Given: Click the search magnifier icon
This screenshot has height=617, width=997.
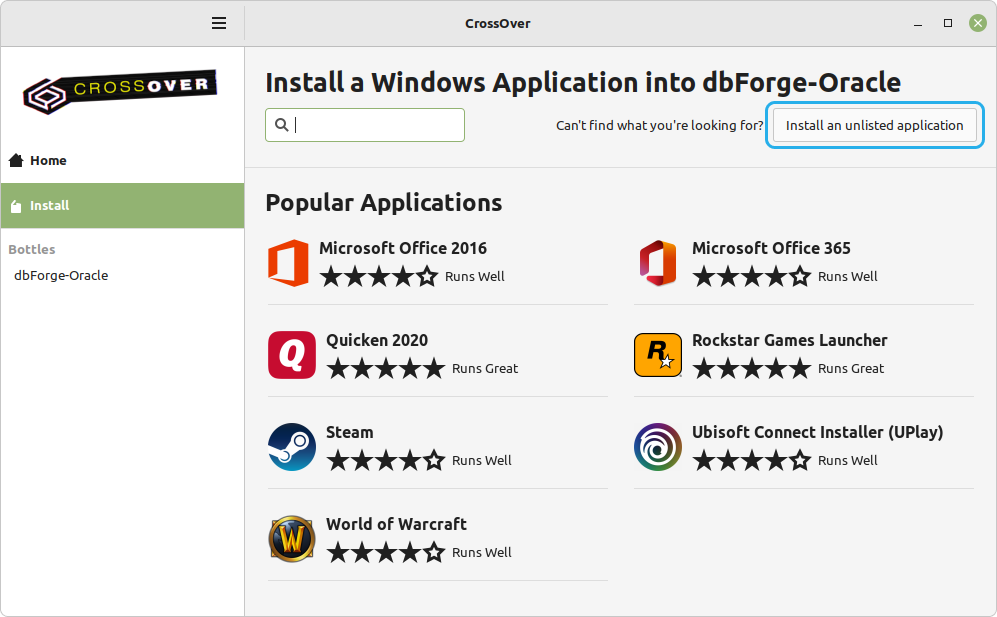Looking at the screenshot, I should pyautogui.click(x=282, y=125).
